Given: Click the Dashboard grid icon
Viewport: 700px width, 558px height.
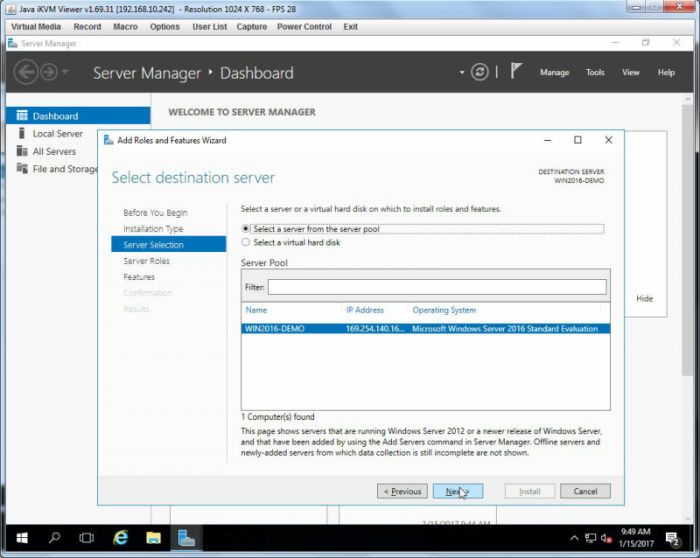Looking at the screenshot, I should [22, 116].
